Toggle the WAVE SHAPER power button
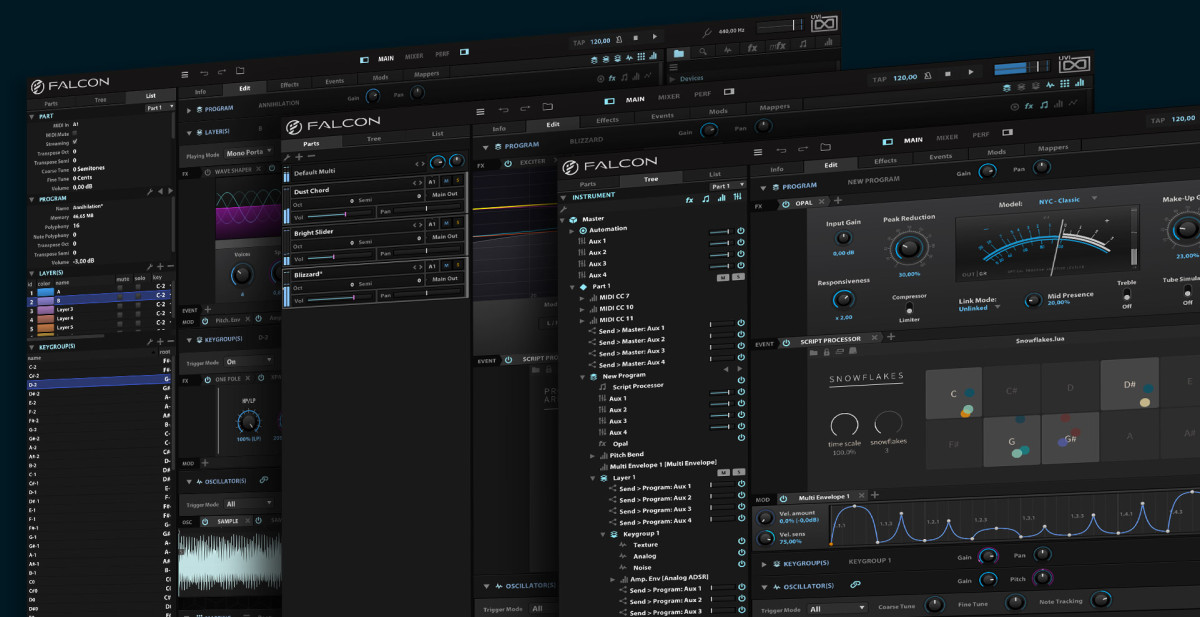The width and height of the screenshot is (1200, 617). tap(208, 172)
